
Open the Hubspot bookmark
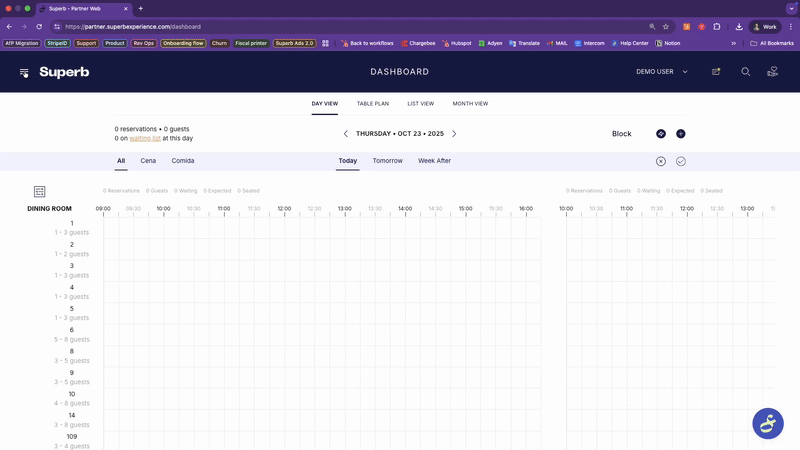tap(457, 43)
